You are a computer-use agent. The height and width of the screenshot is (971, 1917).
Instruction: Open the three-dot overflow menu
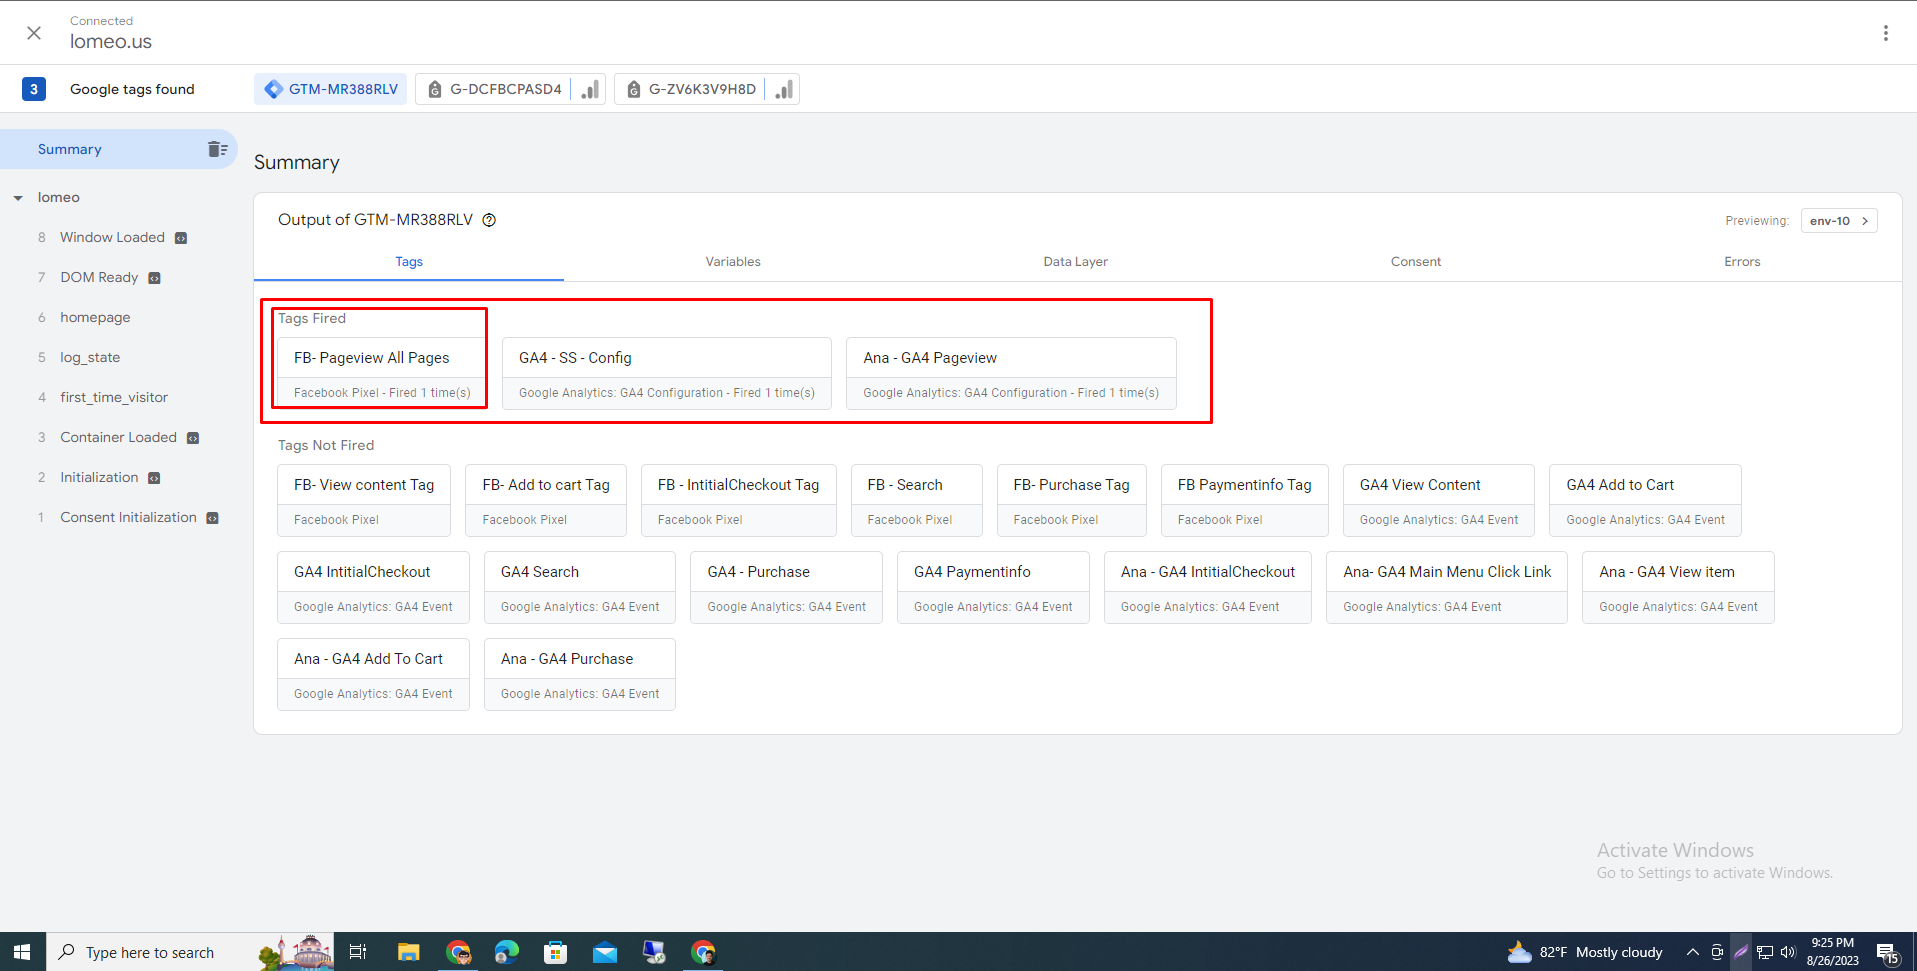[x=1885, y=33]
